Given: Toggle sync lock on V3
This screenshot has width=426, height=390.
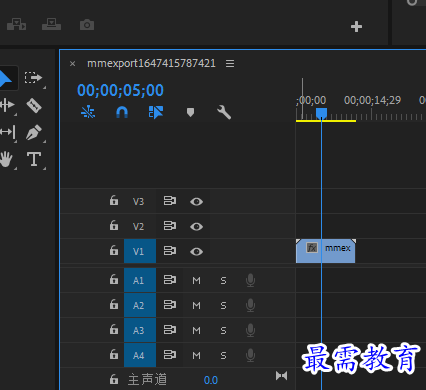Looking at the screenshot, I should pyautogui.click(x=170, y=201).
